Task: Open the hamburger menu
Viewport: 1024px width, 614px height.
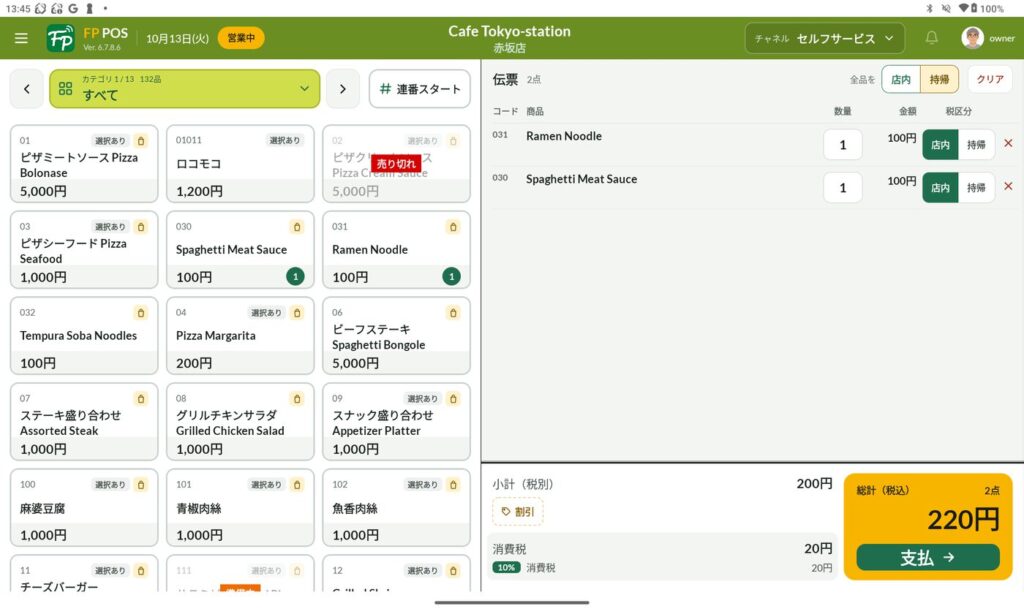Action: (21, 38)
